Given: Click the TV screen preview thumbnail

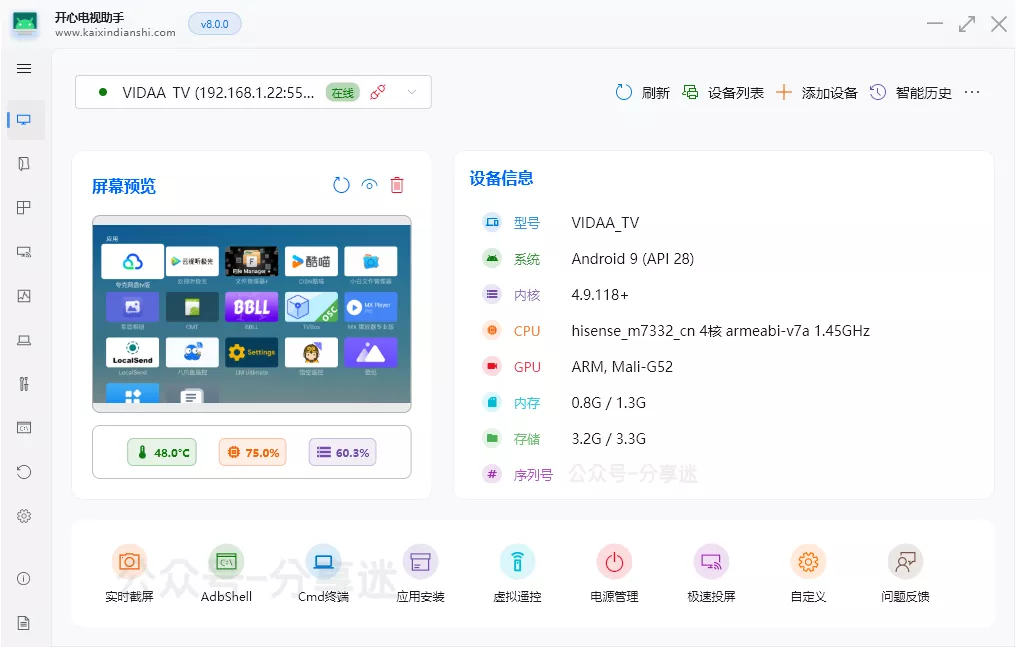Looking at the screenshot, I should [x=251, y=313].
